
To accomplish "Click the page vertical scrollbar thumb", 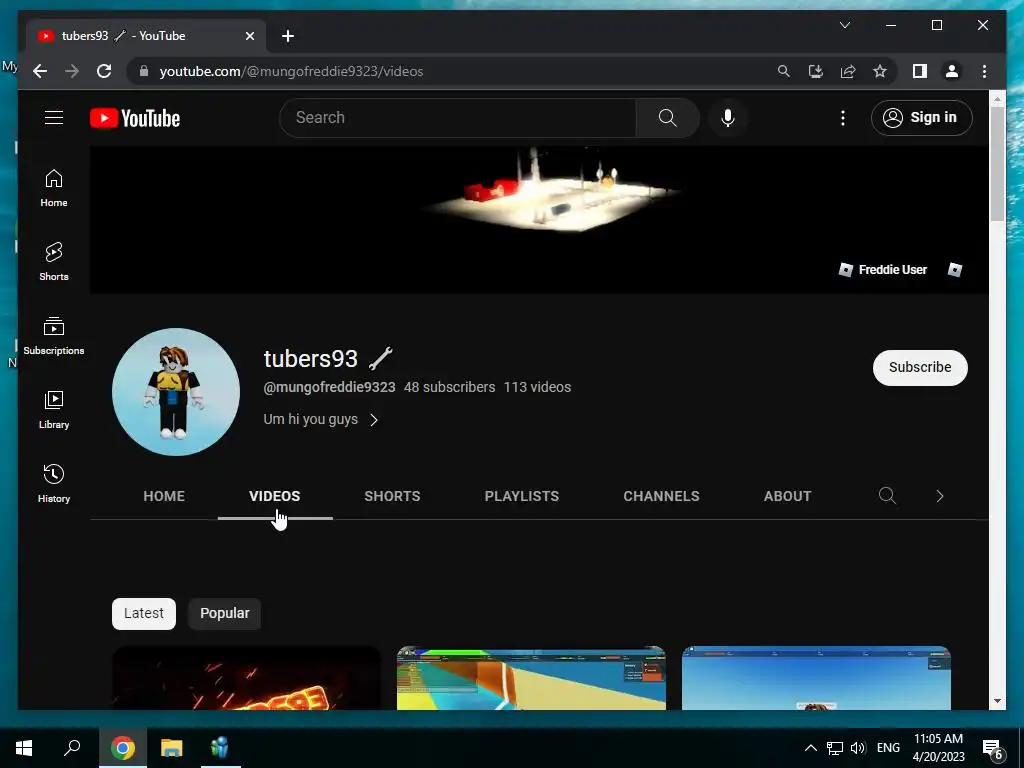I will pyautogui.click(x=997, y=163).
